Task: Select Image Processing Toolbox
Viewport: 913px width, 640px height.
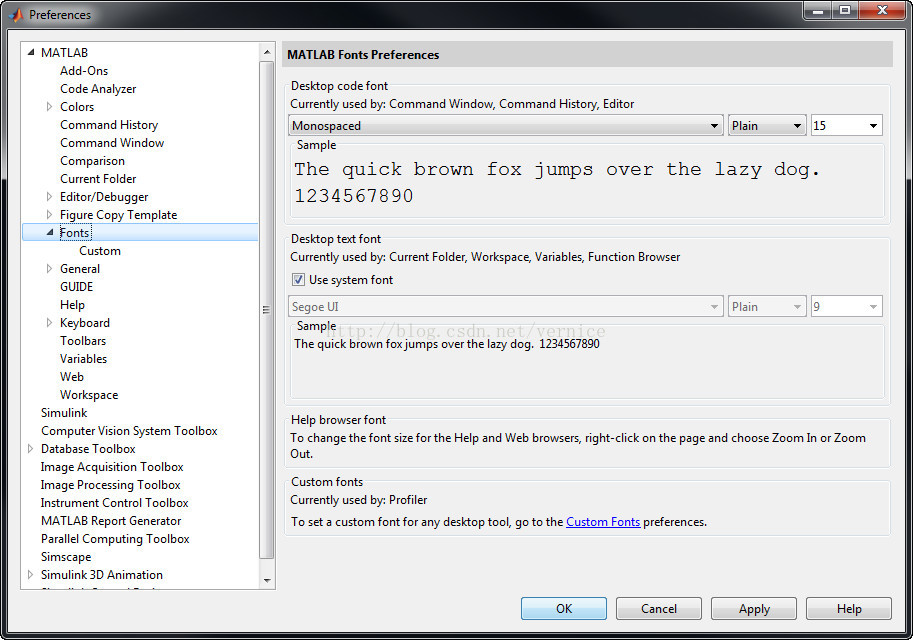Action: [x=111, y=485]
